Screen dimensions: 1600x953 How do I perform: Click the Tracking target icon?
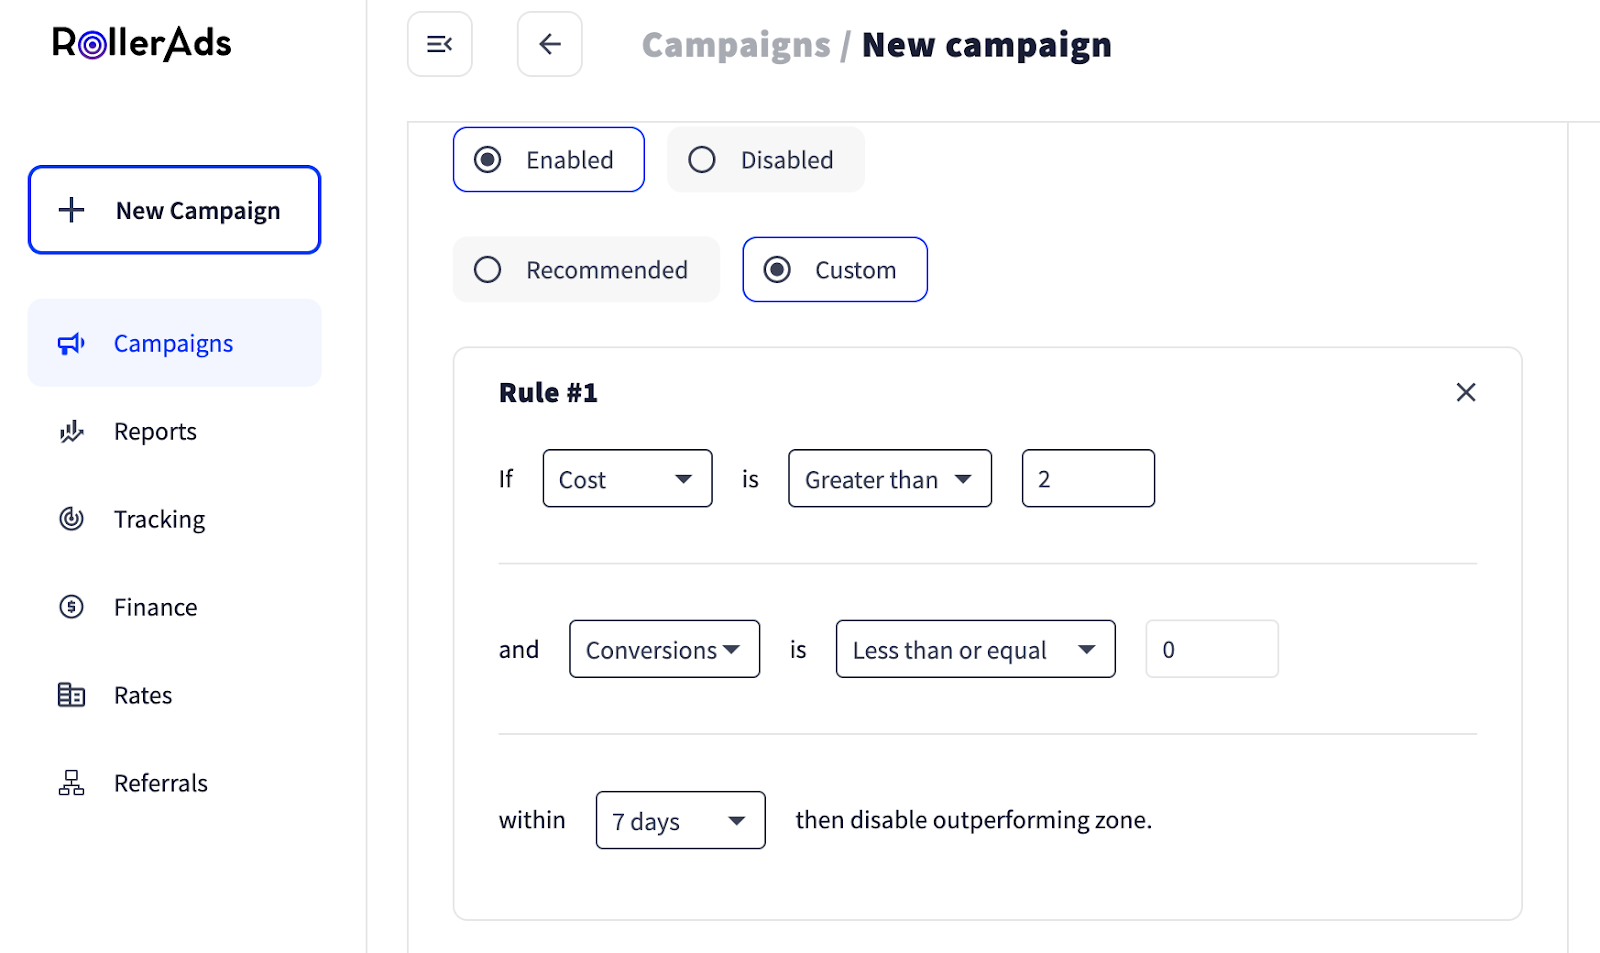click(x=71, y=519)
